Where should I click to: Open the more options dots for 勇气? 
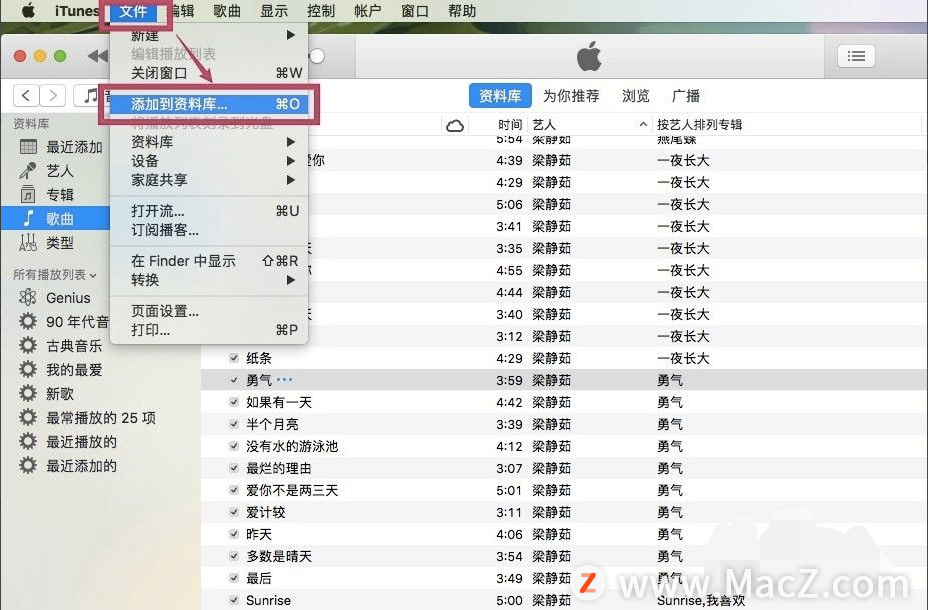point(285,379)
